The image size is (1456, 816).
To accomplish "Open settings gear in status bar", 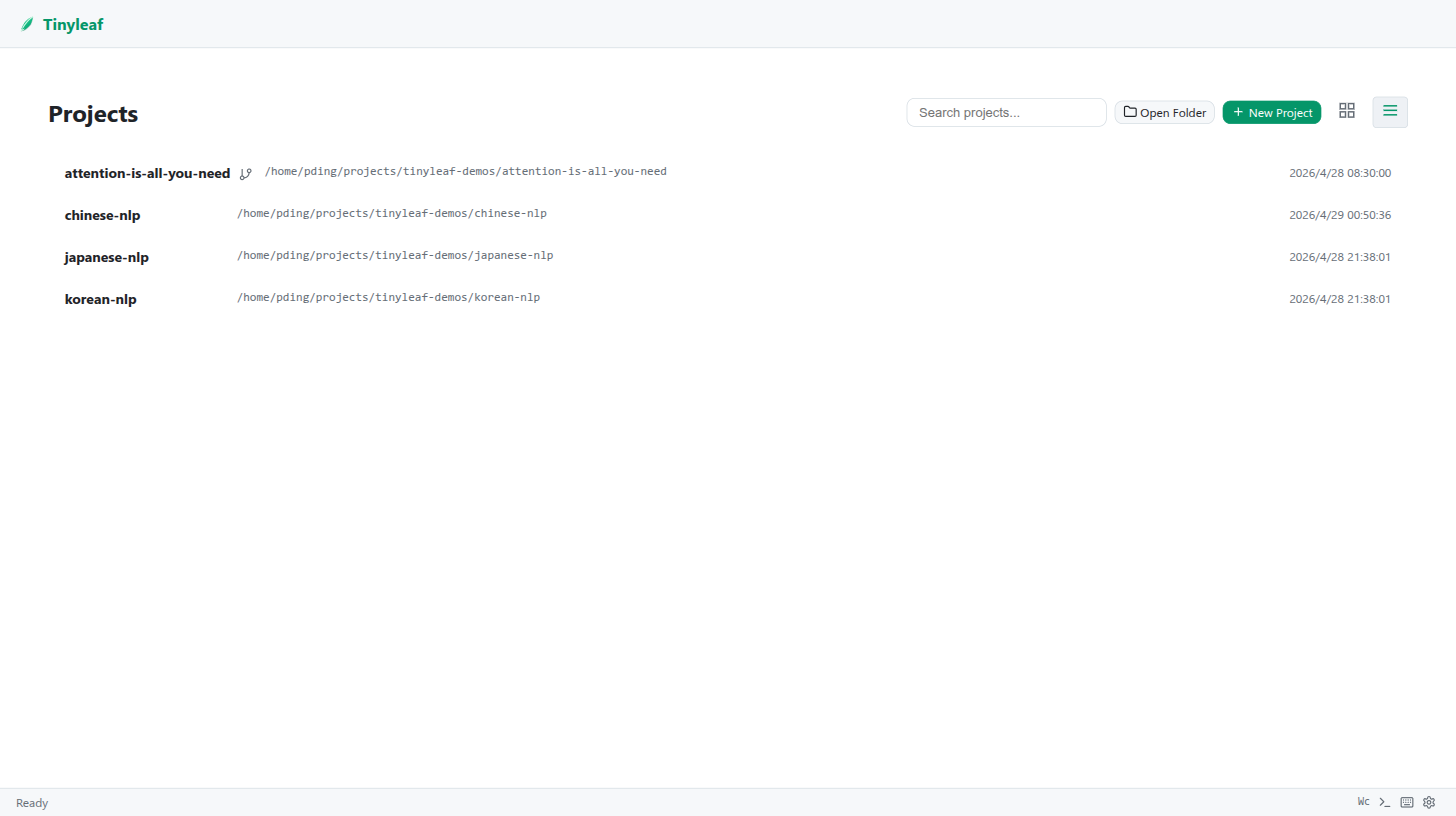I will [1429, 802].
